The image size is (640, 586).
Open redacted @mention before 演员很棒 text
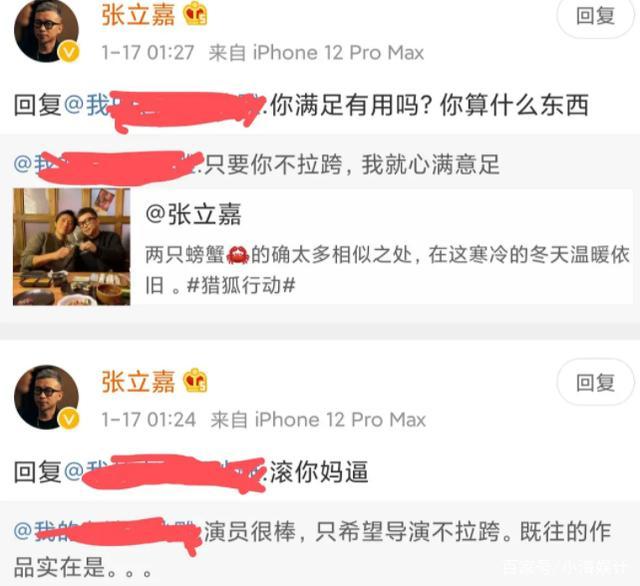coord(108,532)
